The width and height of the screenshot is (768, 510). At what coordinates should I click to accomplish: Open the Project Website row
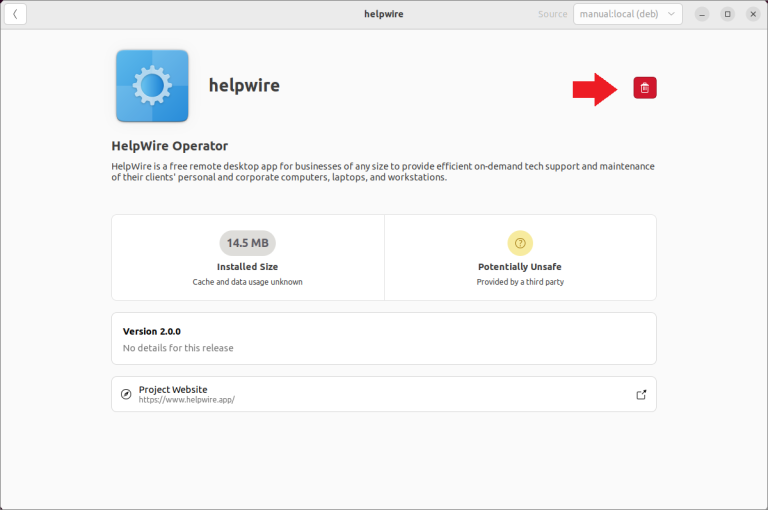point(384,394)
